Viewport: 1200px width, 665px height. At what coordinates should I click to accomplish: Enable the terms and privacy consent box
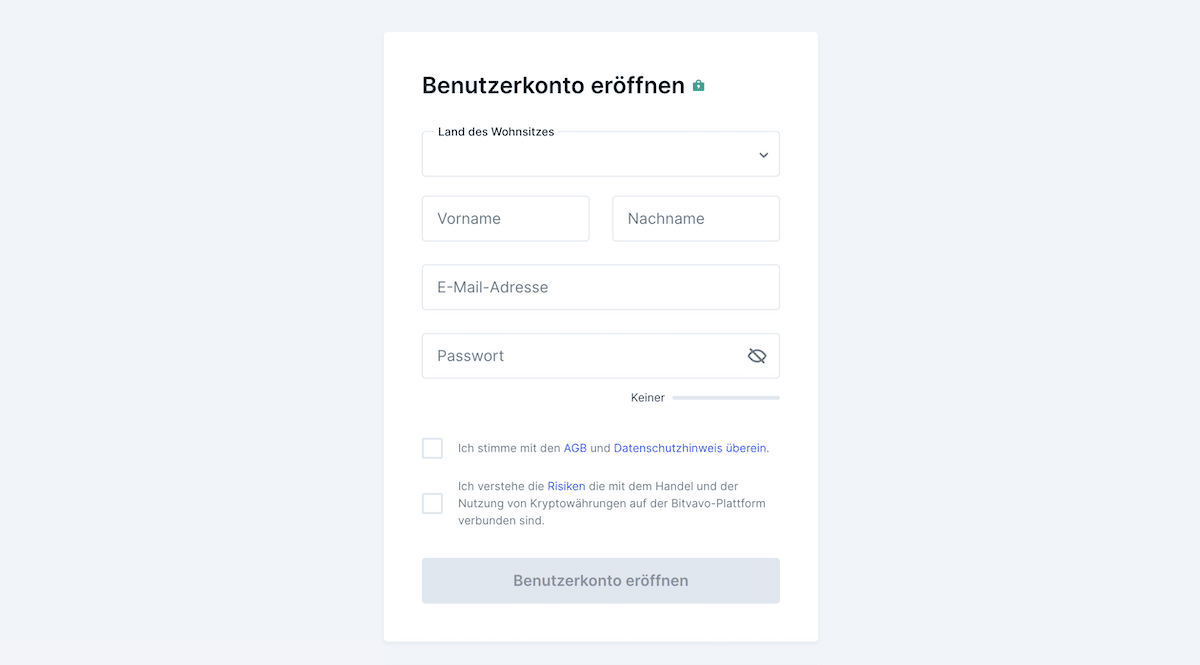coord(432,448)
